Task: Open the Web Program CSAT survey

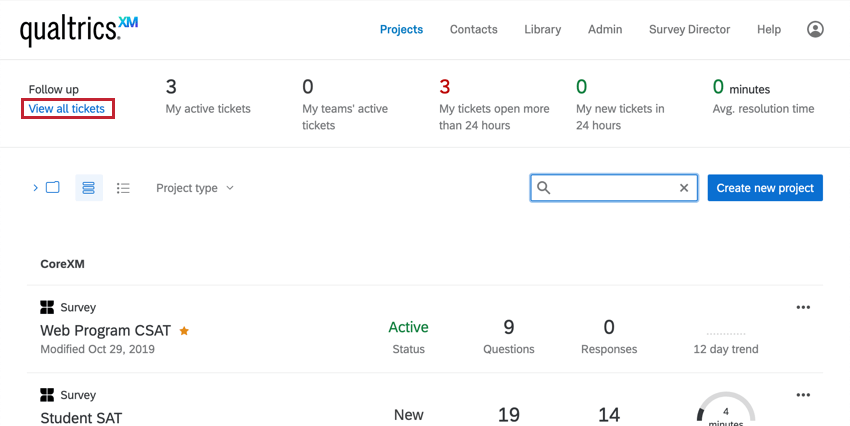Action: tap(105, 330)
